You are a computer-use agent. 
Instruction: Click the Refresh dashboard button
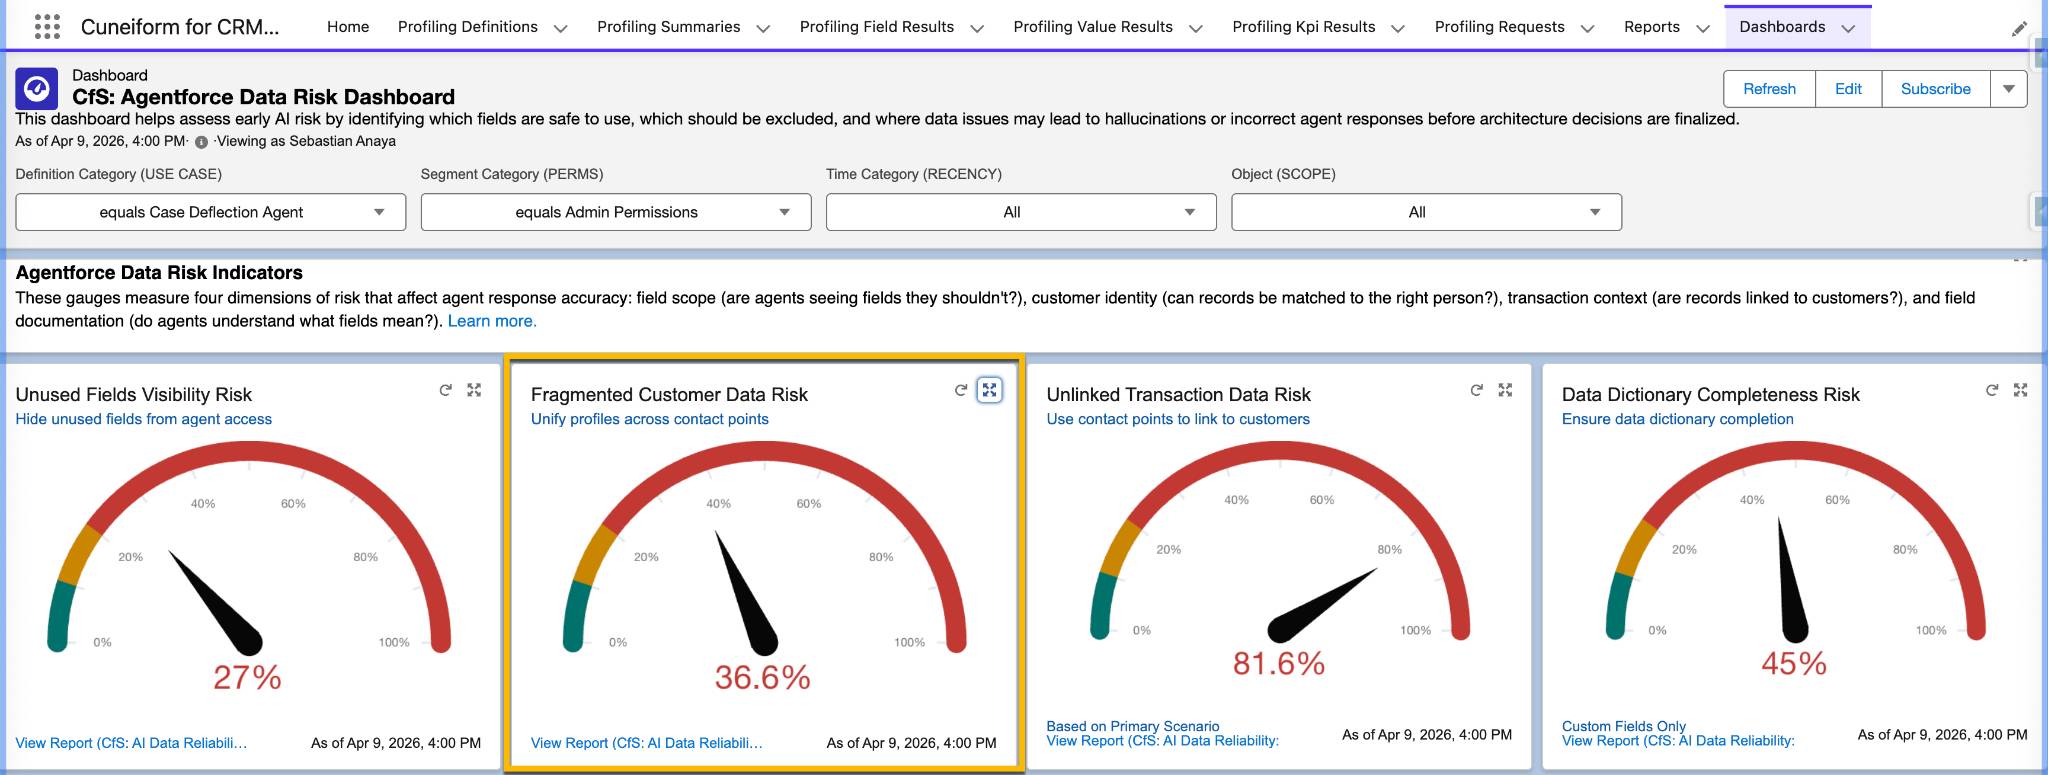(x=1769, y=89)
